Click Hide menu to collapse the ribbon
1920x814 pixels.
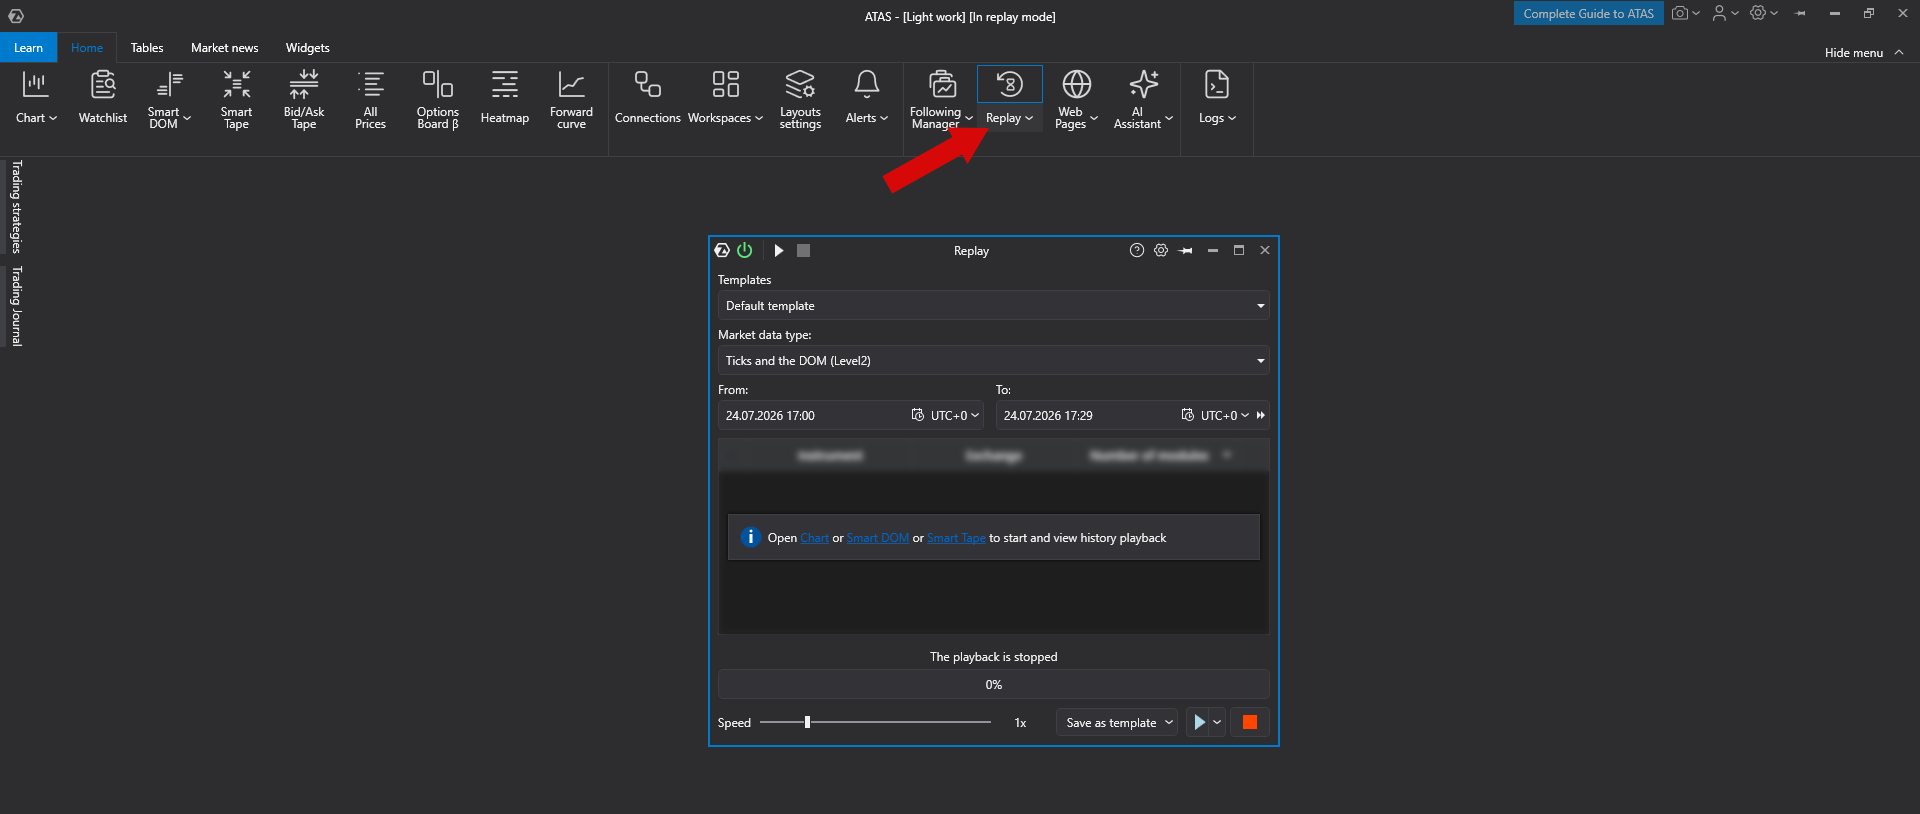click(x=1864, y=53)
